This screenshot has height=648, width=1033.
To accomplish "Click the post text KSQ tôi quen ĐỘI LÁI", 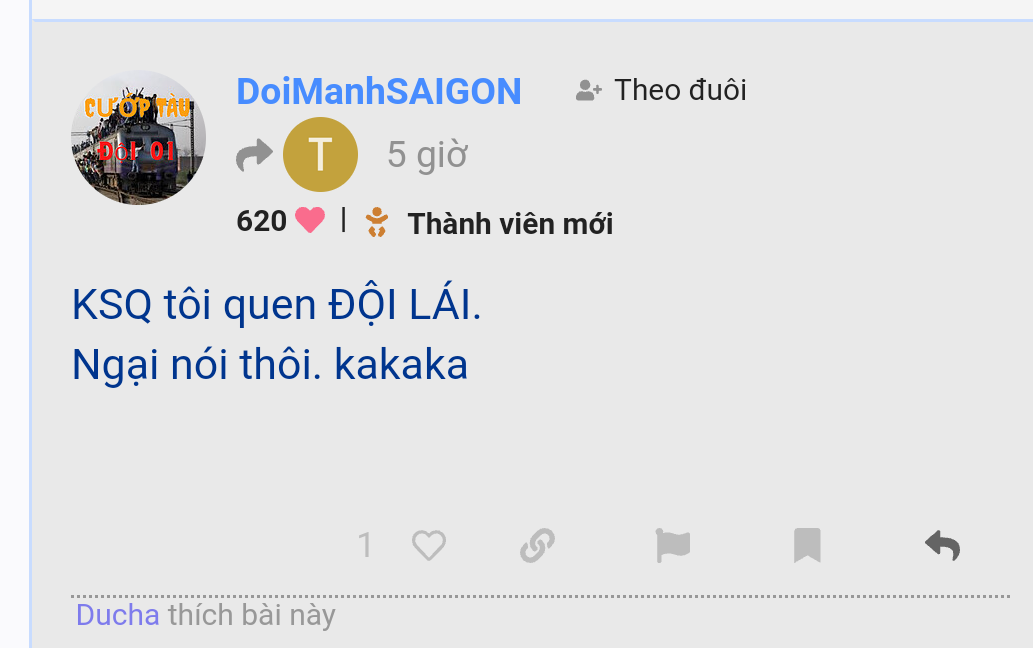I will pyautogui.click(x=277, y=305).
